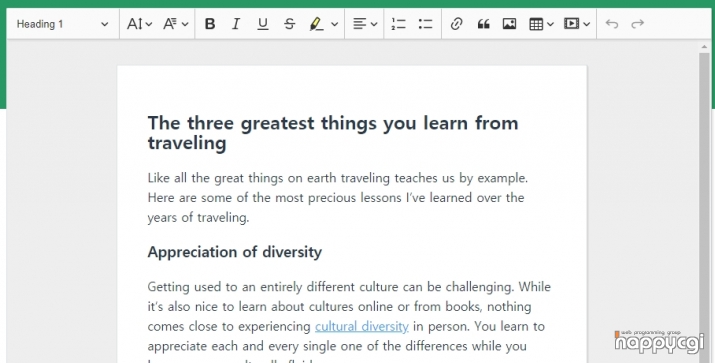
Task: Apply block quote formatting
Action: click(x=483, y=24)
